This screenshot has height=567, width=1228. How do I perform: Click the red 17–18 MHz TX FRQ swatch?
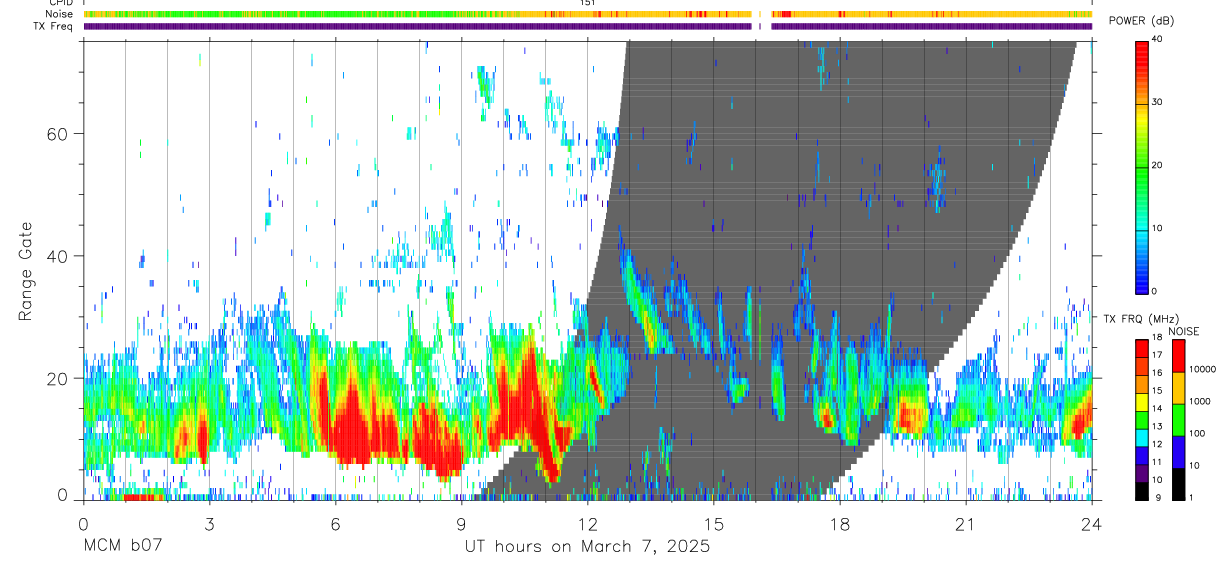[x=1141, y=348]
